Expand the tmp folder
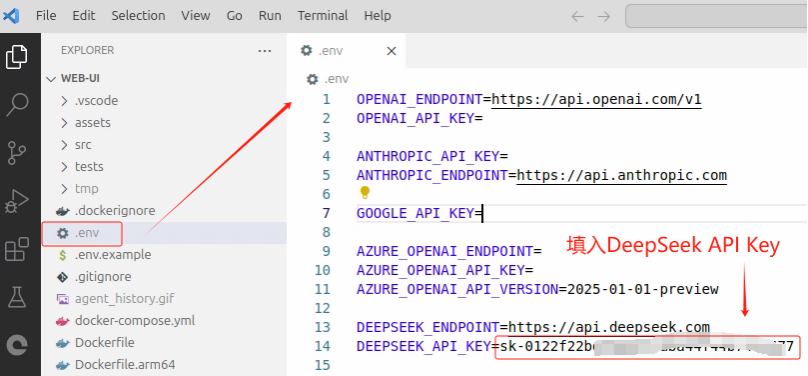The width and height of the screenshot is (808, 376). pos(164,189)
